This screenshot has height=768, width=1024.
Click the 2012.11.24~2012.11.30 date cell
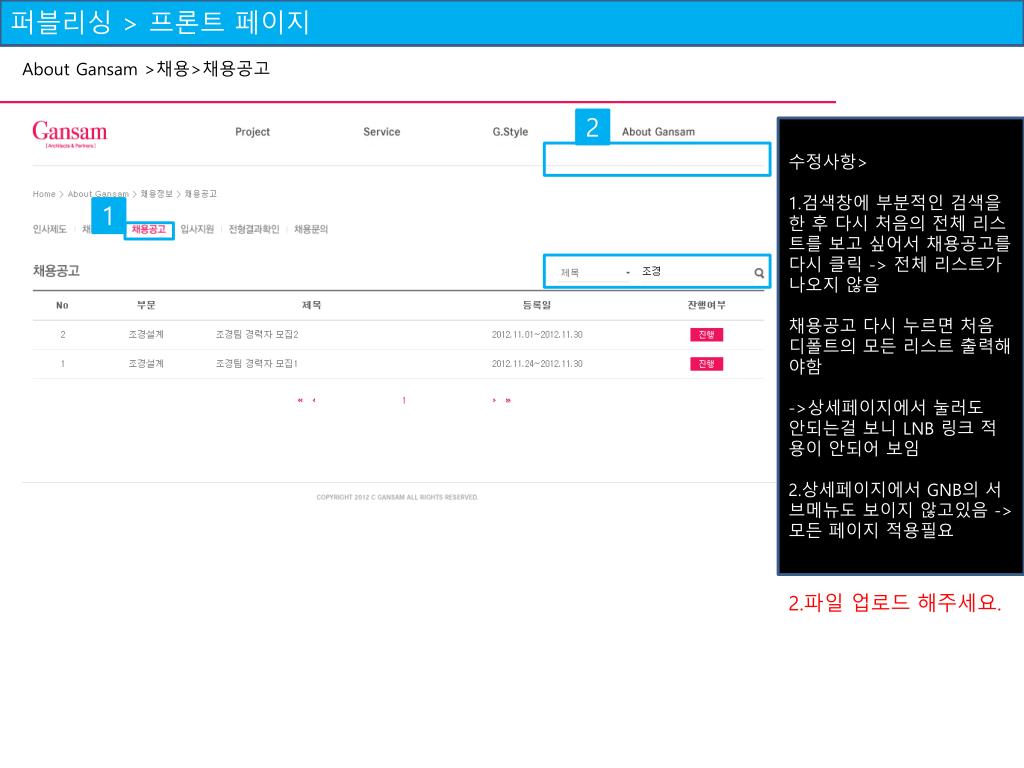tap(537, 364)
